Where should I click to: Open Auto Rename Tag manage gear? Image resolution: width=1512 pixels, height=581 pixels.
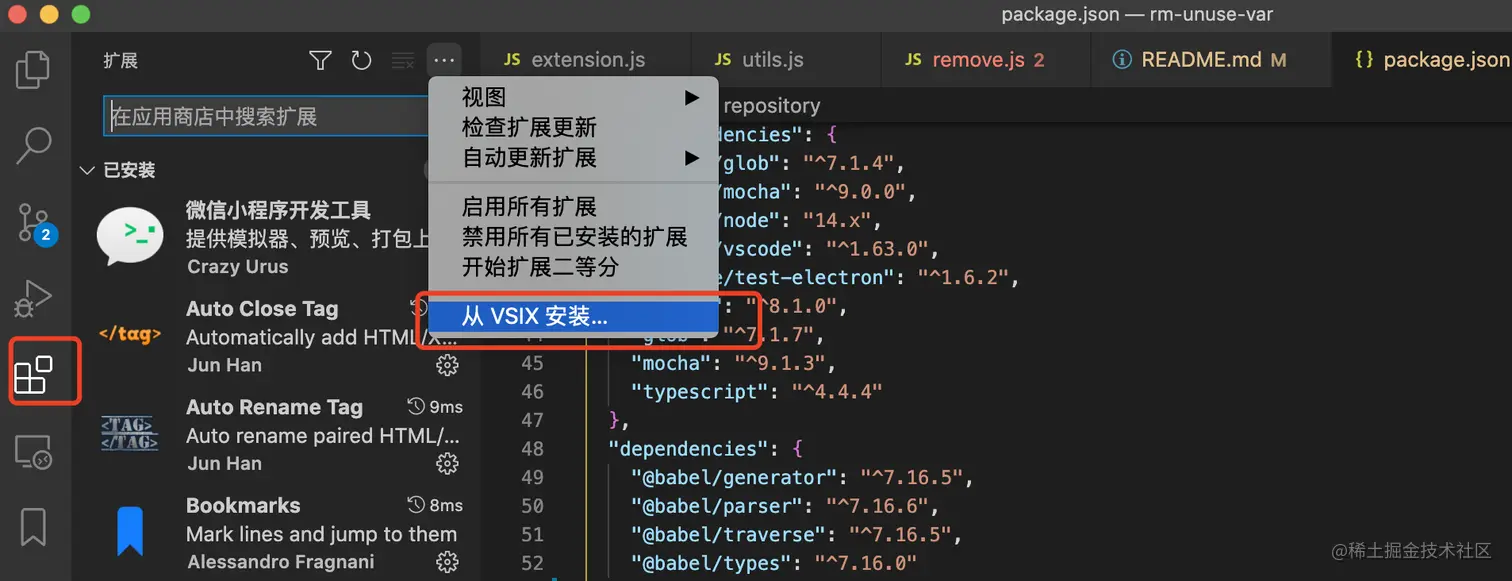click(x=448, y=464)
